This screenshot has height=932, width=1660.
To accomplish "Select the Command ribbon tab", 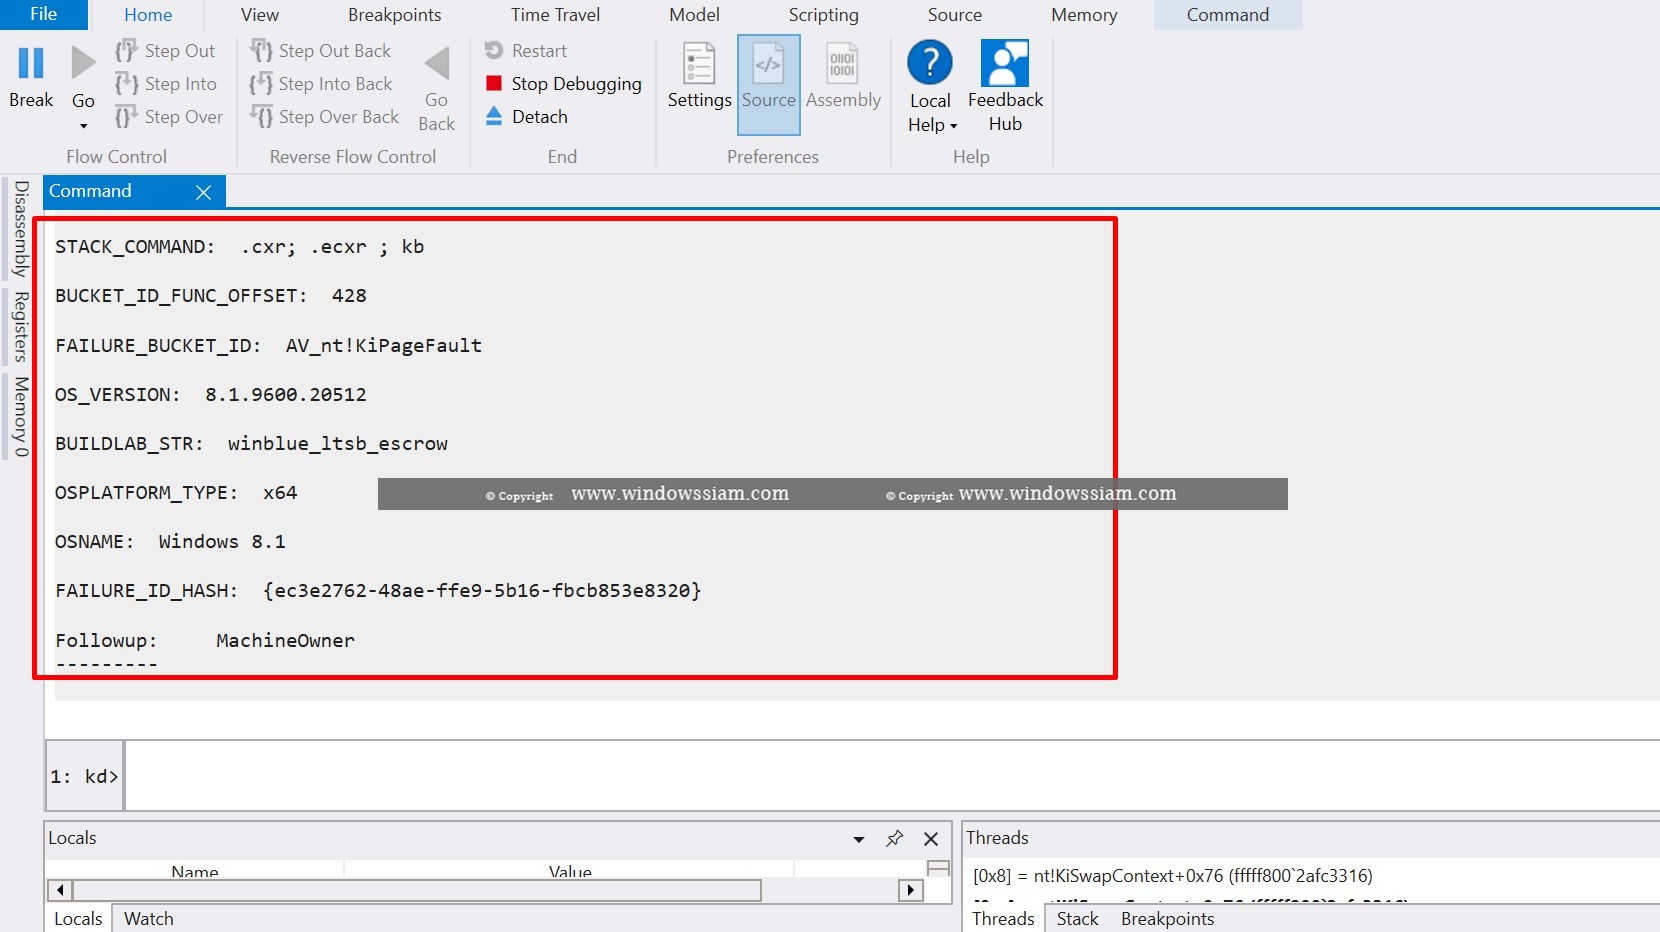I will click(1228, 15).
